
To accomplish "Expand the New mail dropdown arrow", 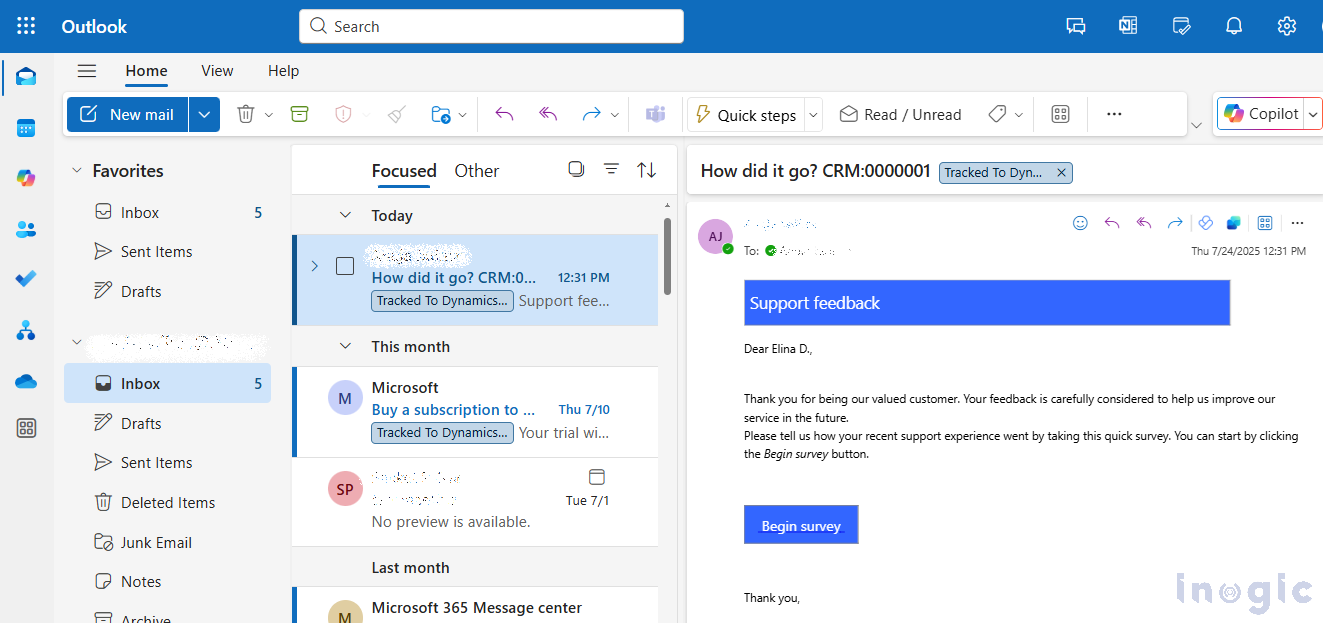I will click(204, 115).
